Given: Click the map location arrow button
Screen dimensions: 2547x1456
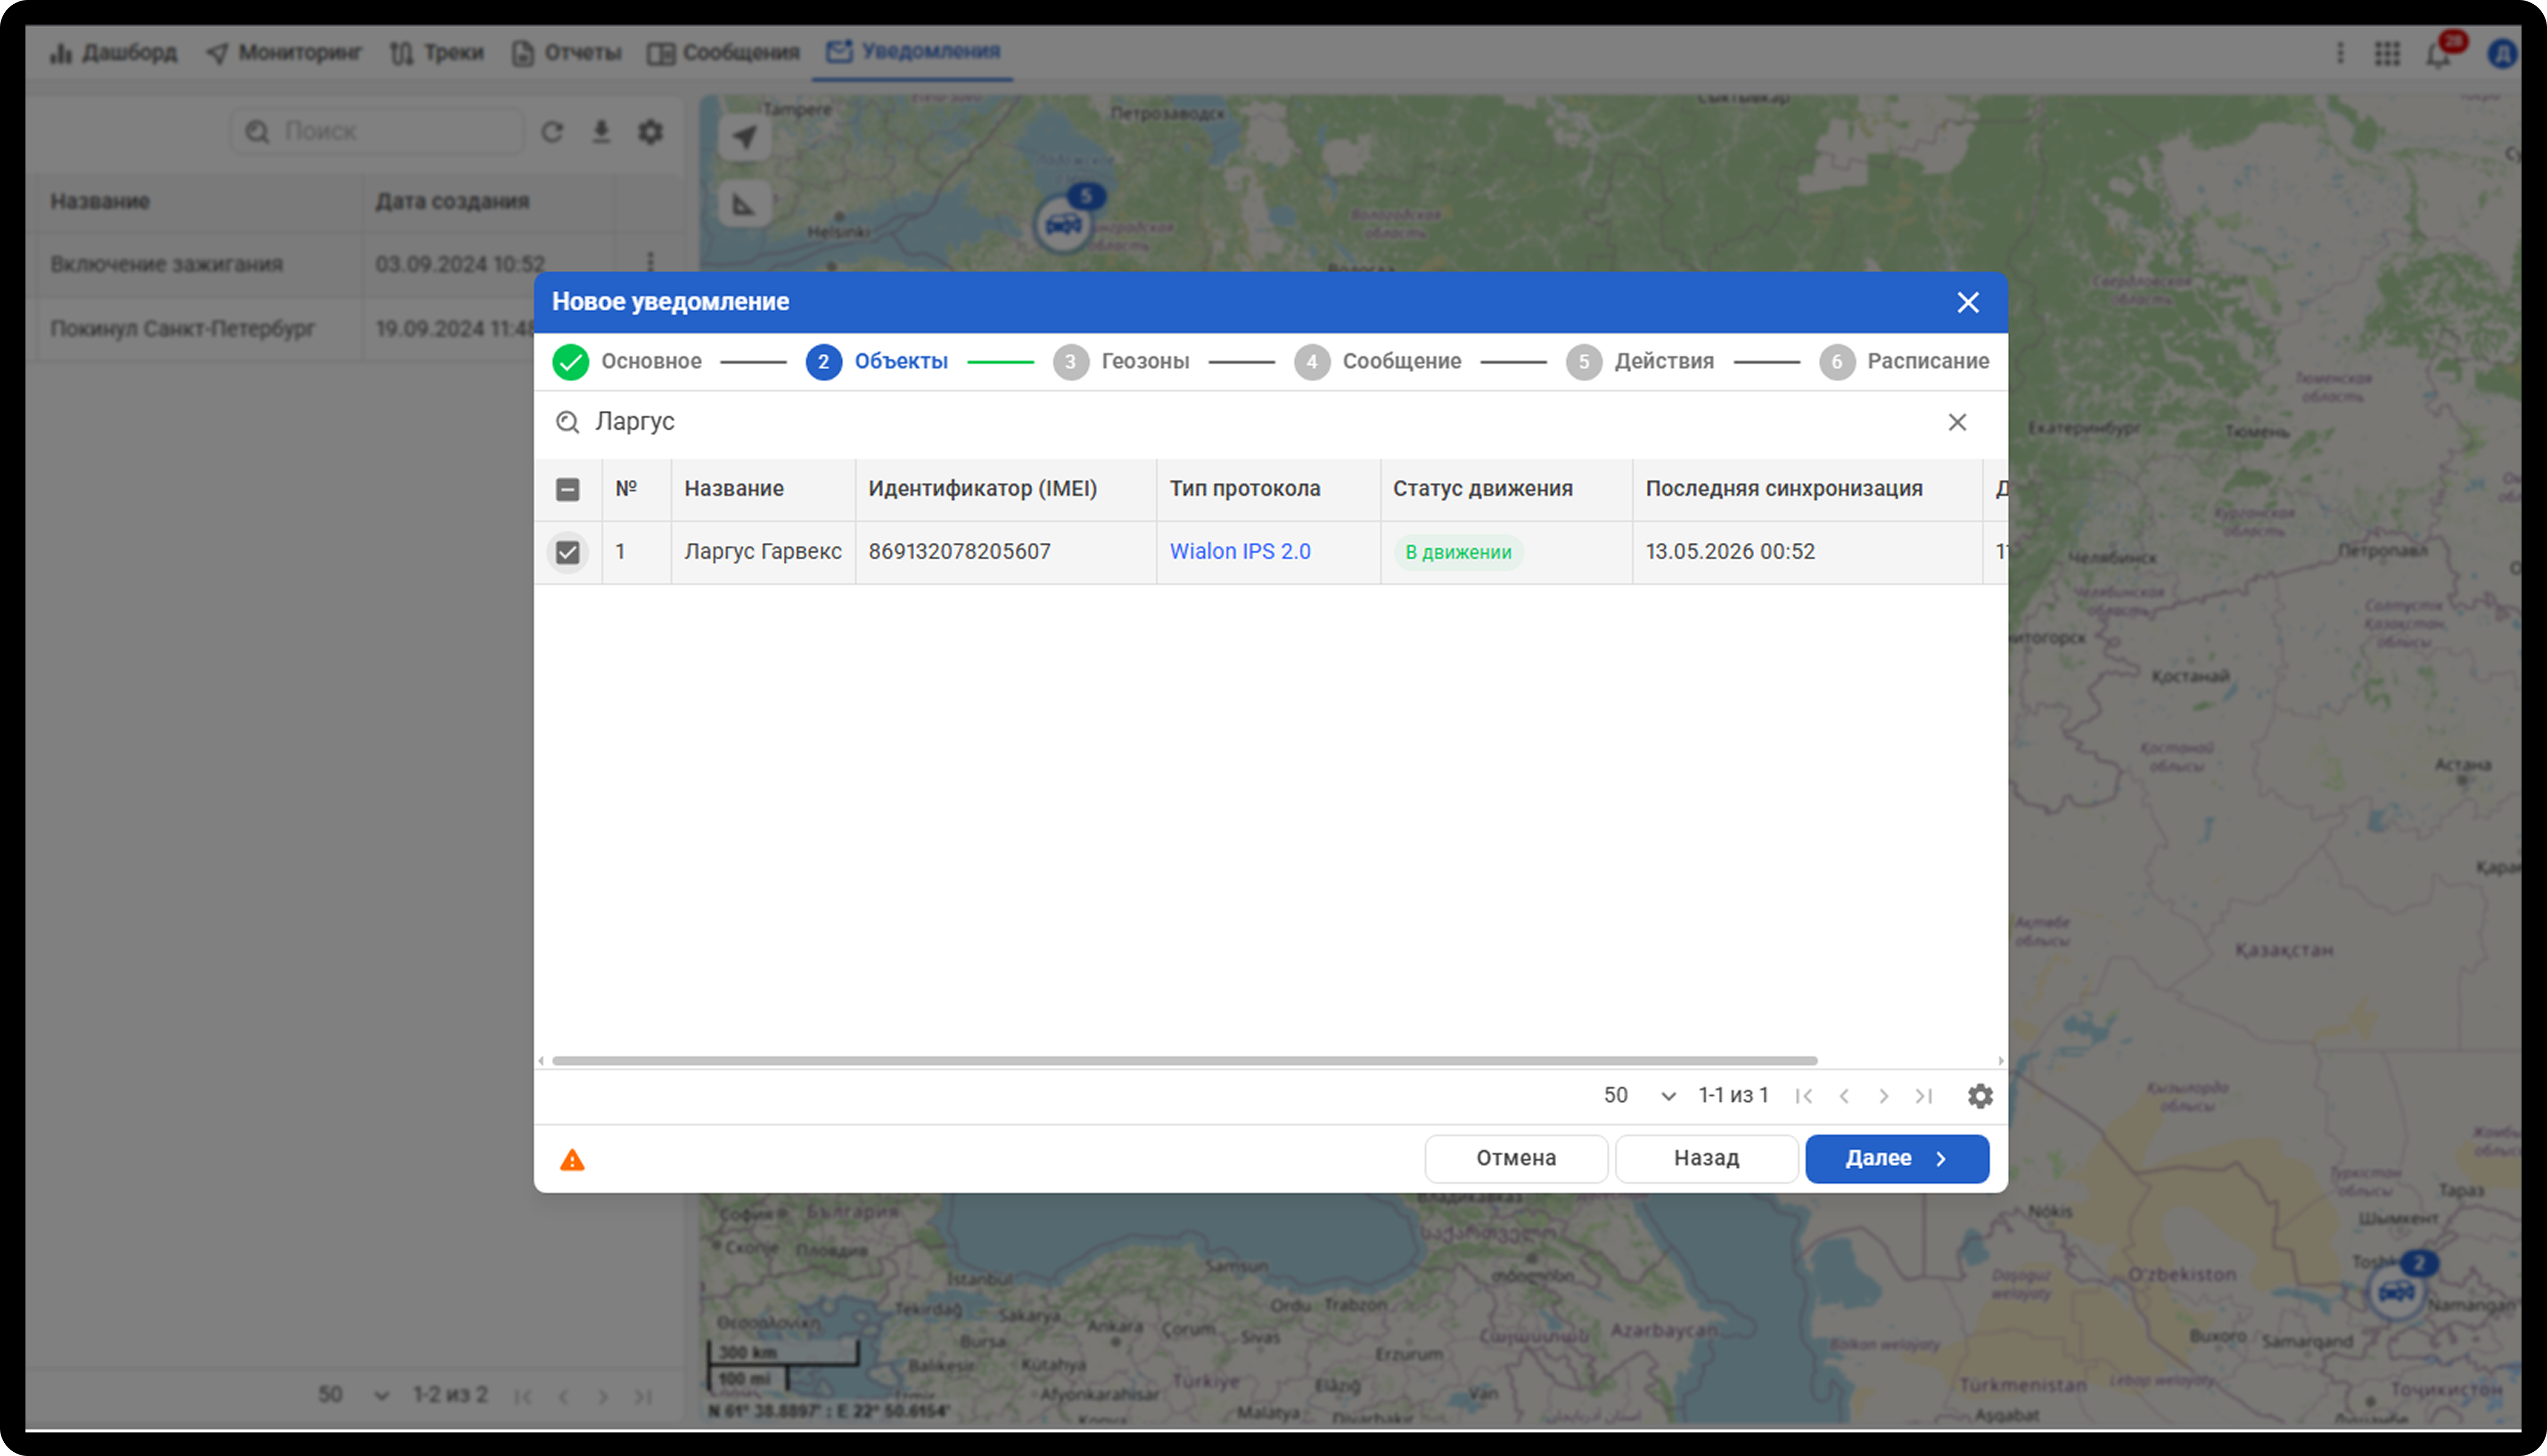Looking at the screenshot, I should (744, 136).
